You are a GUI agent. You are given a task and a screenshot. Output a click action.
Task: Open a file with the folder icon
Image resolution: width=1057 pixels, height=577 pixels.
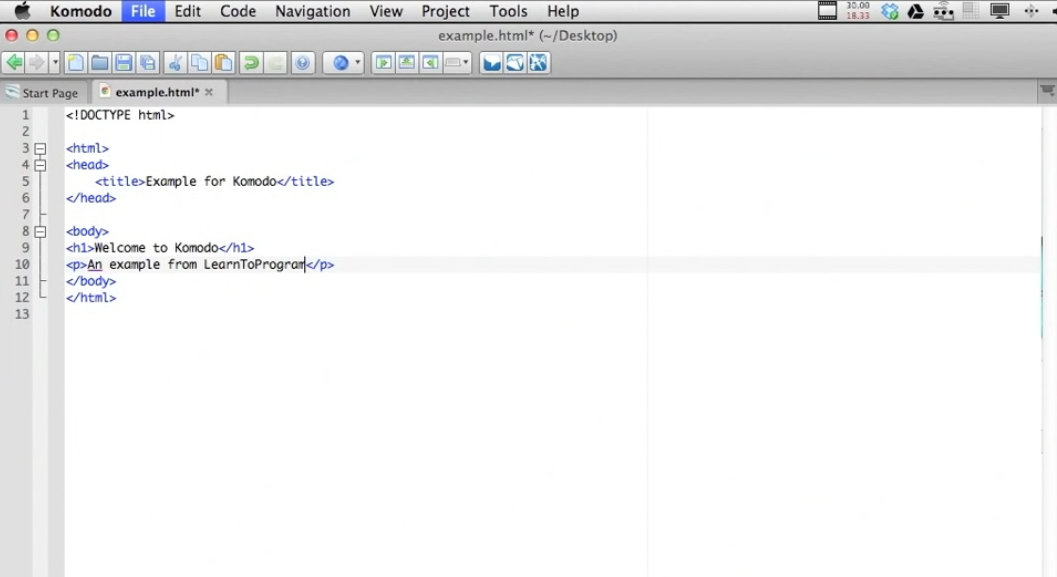coord(100,63)
